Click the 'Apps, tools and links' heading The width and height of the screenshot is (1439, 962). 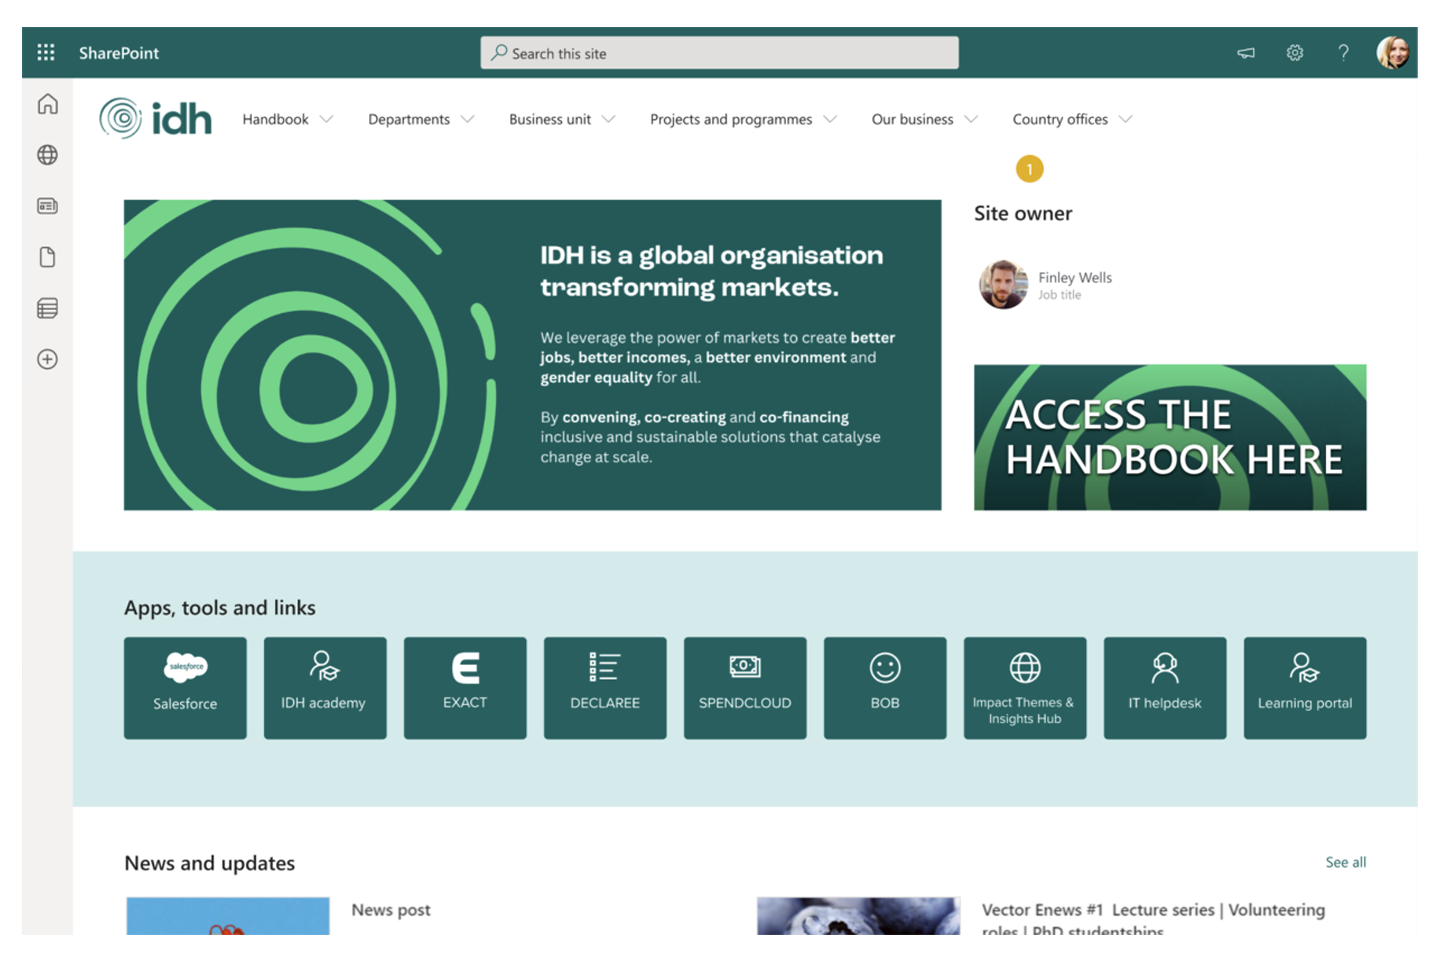(220, 607)
